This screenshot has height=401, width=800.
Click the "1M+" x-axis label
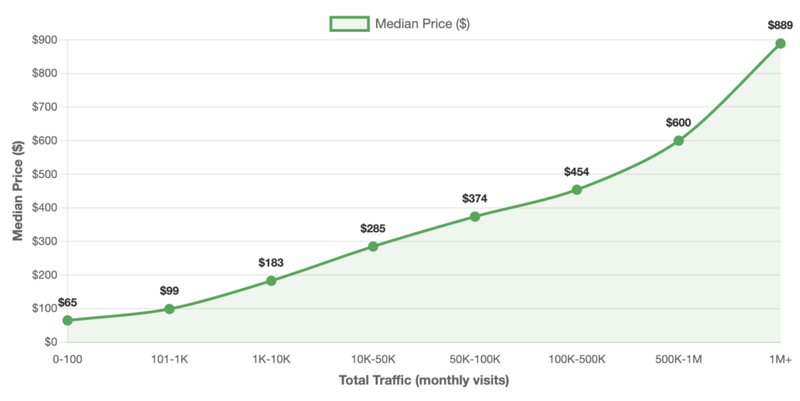780,360
